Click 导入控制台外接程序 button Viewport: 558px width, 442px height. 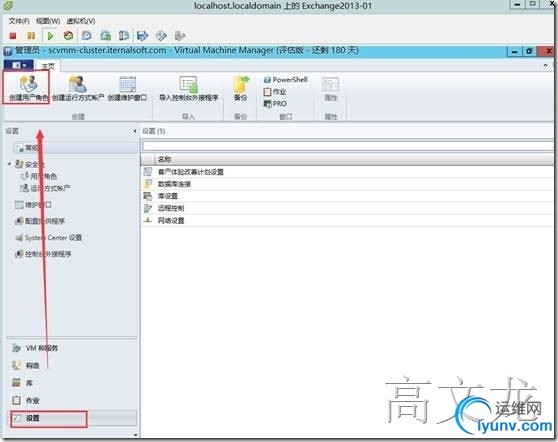pos(188,88)
